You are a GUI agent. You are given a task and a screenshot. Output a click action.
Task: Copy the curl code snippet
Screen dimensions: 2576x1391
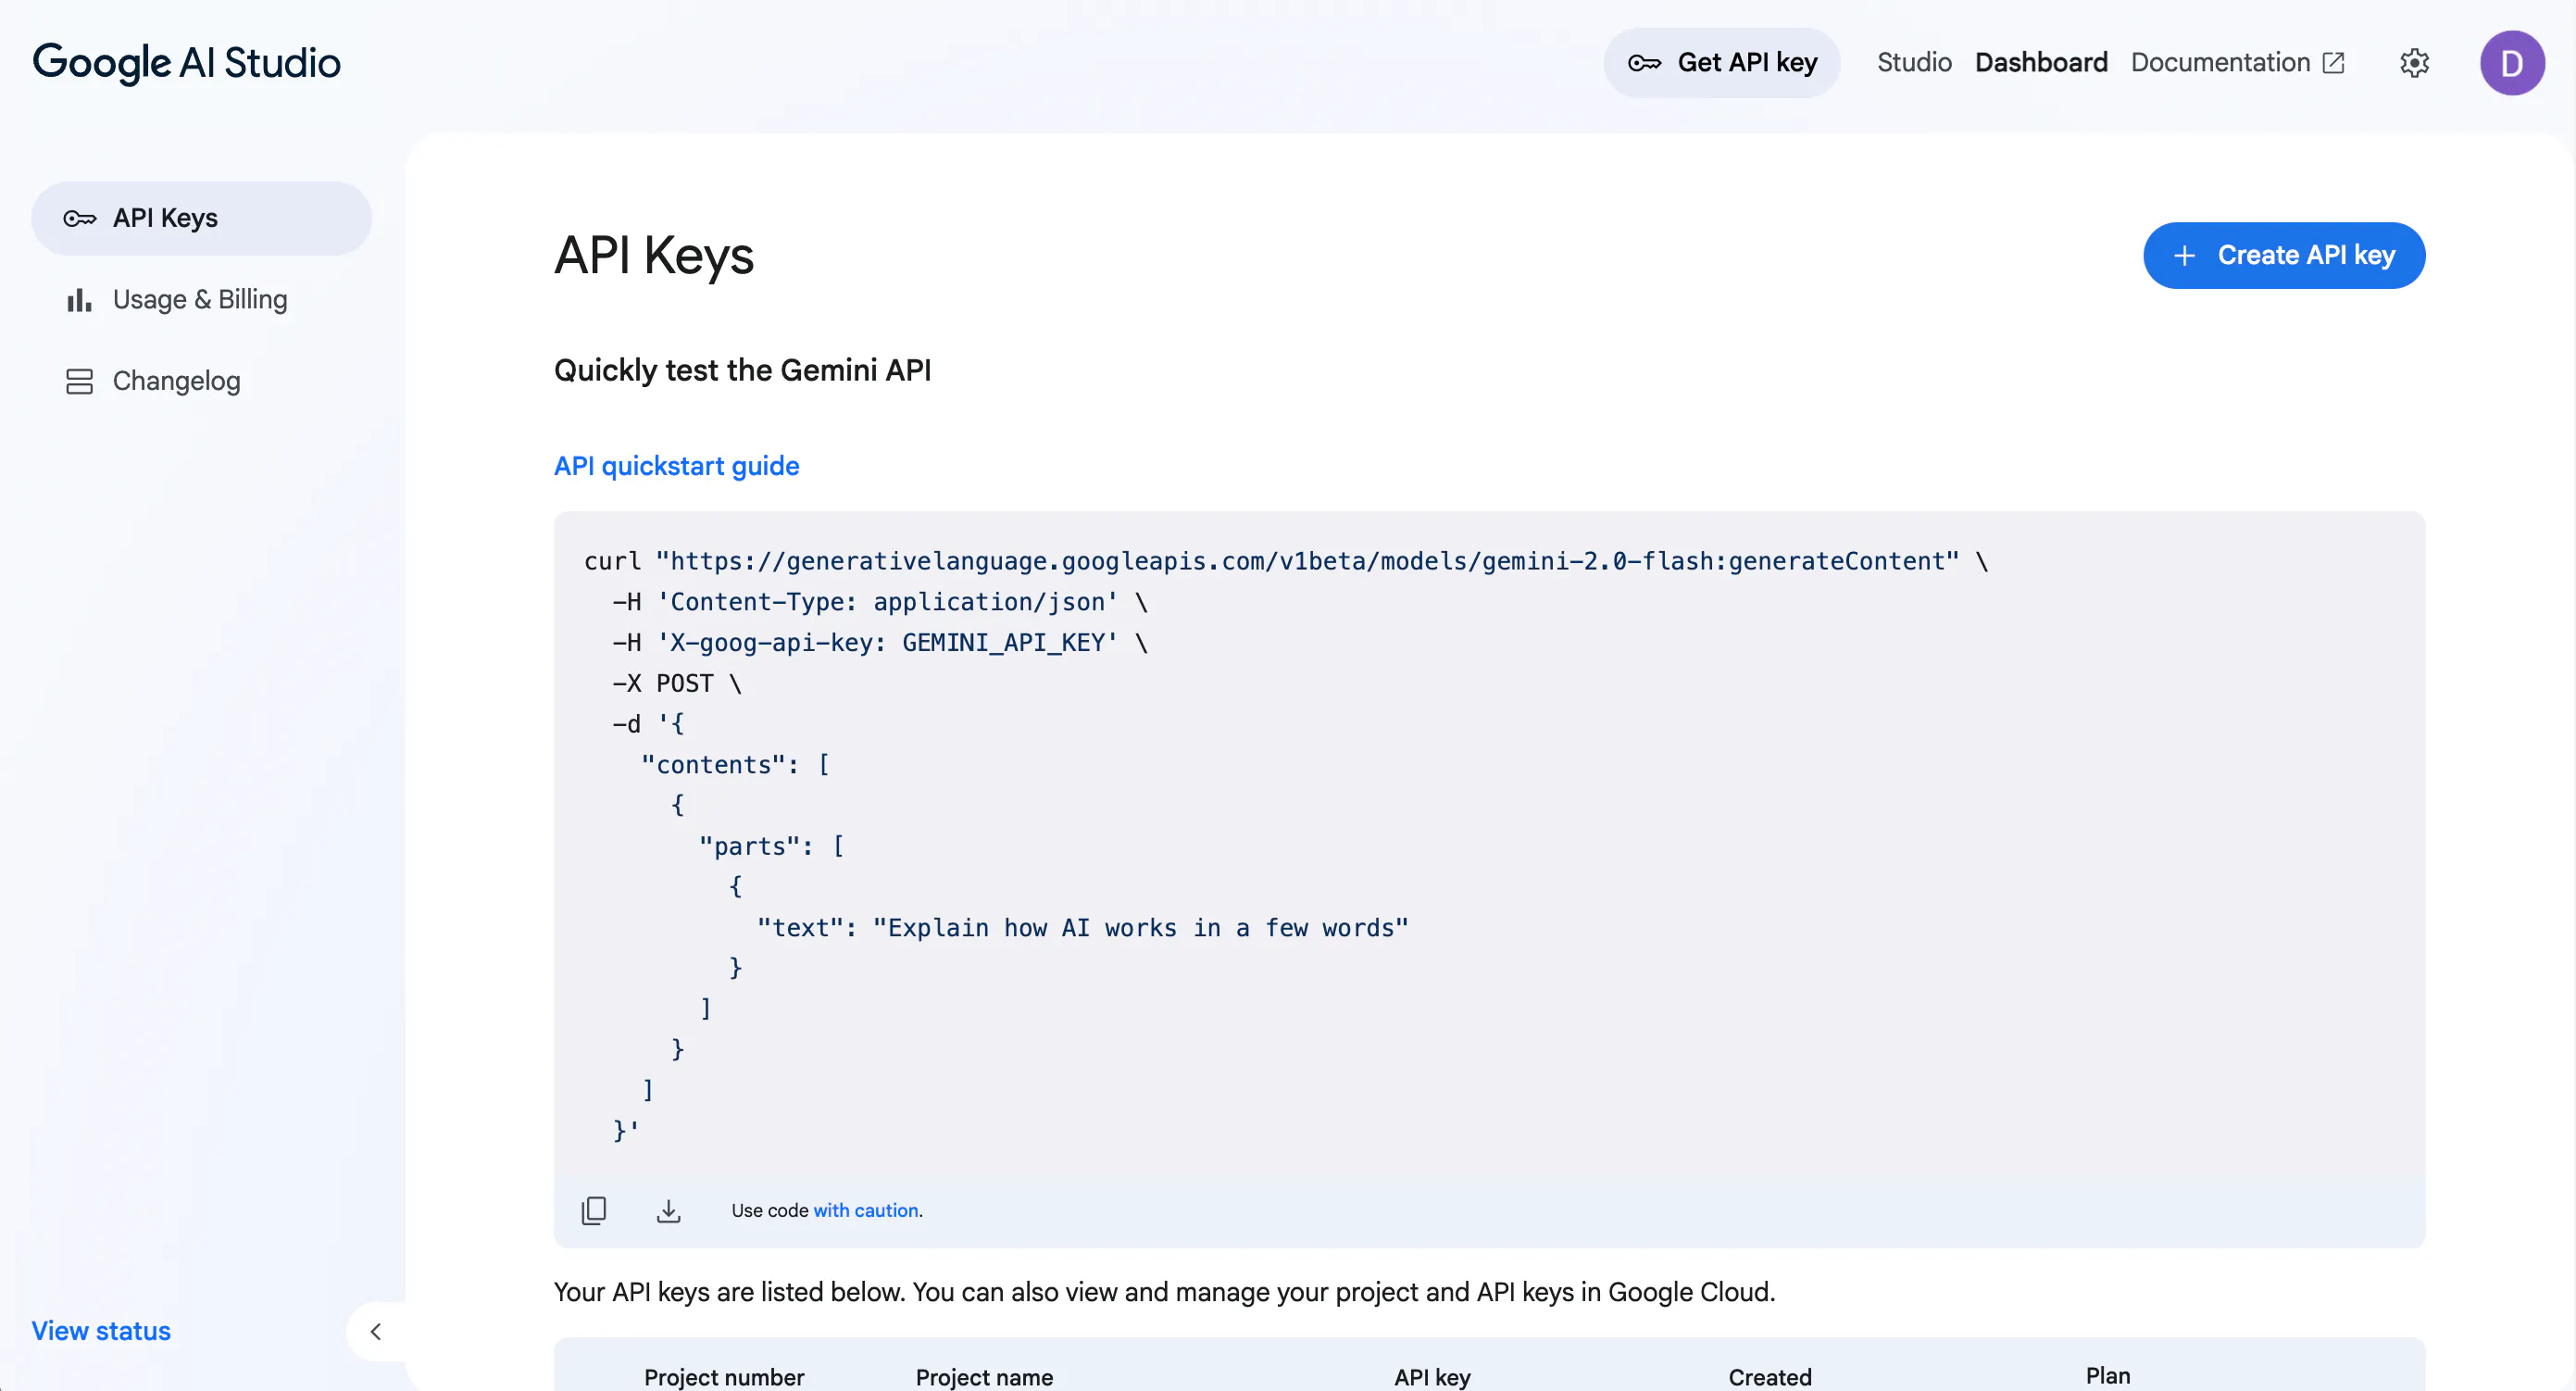click(594, 1210)
